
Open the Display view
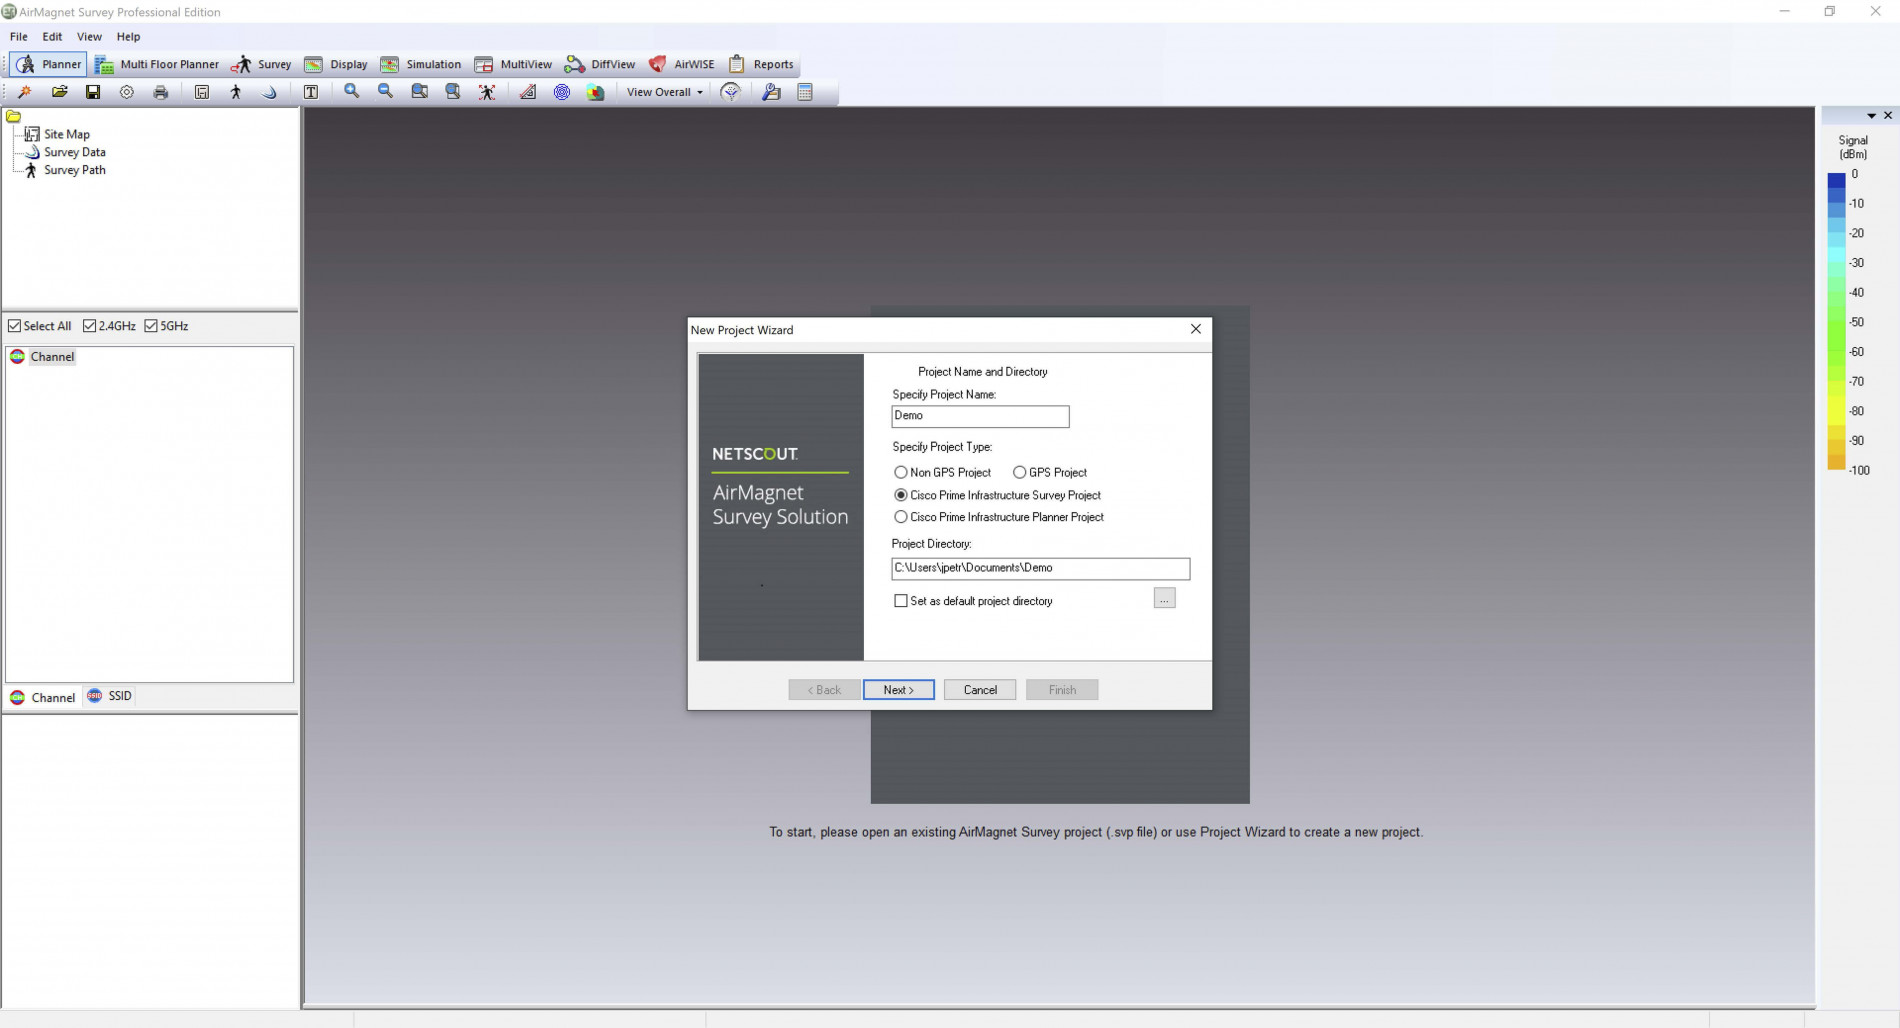click(x=336, y=64)
